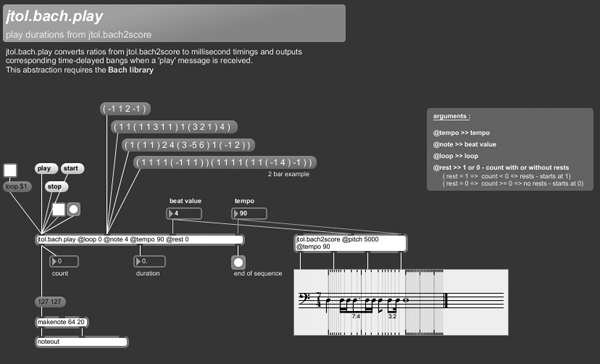
Task: Click the final barline in the score
Action: pos(445,300)
